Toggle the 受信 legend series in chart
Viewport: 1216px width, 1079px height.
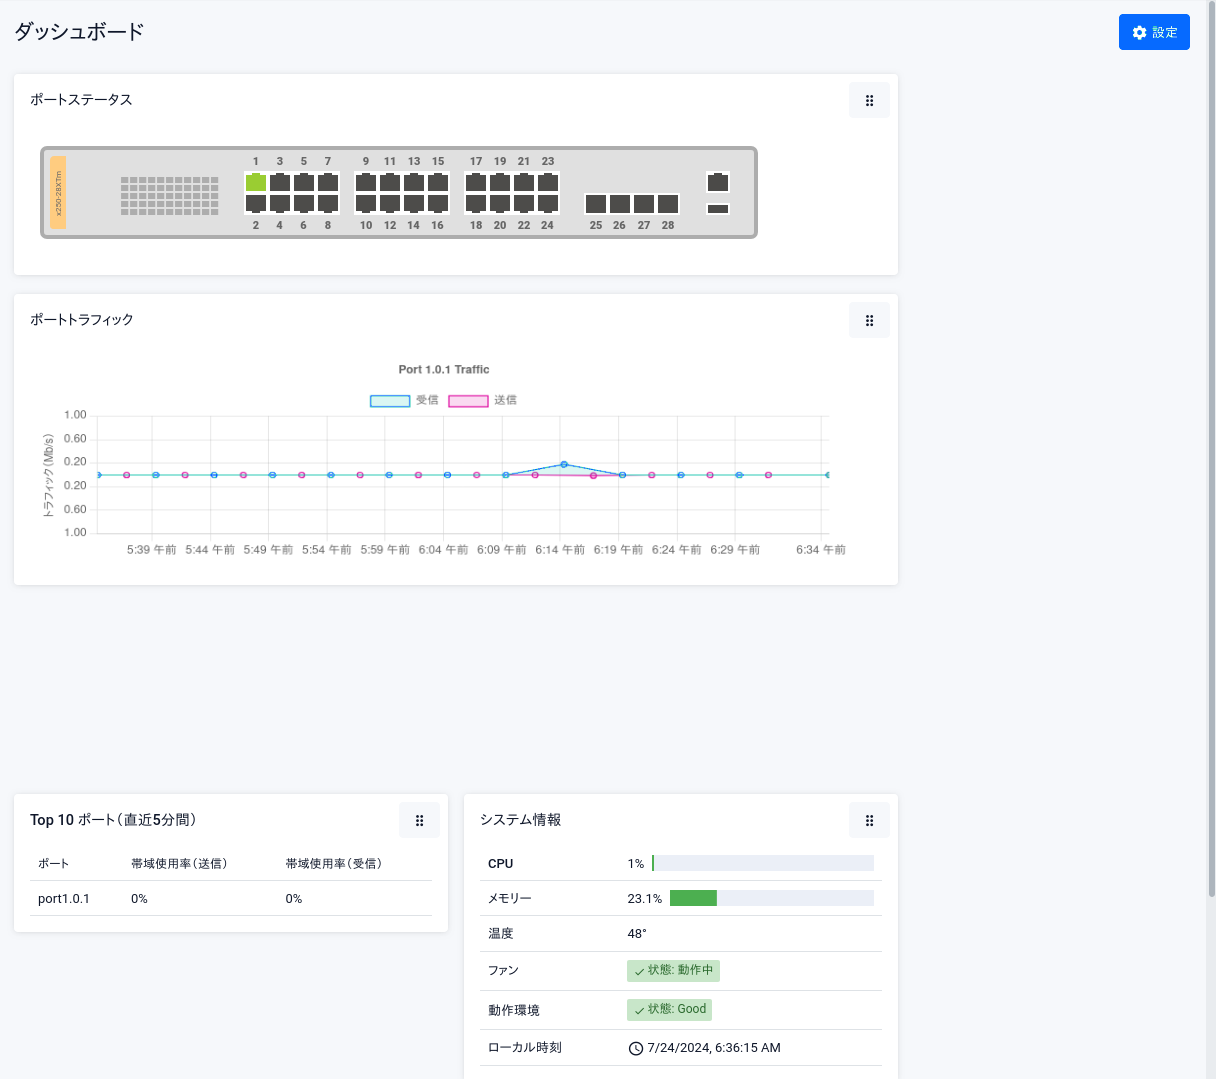point(390,400)
